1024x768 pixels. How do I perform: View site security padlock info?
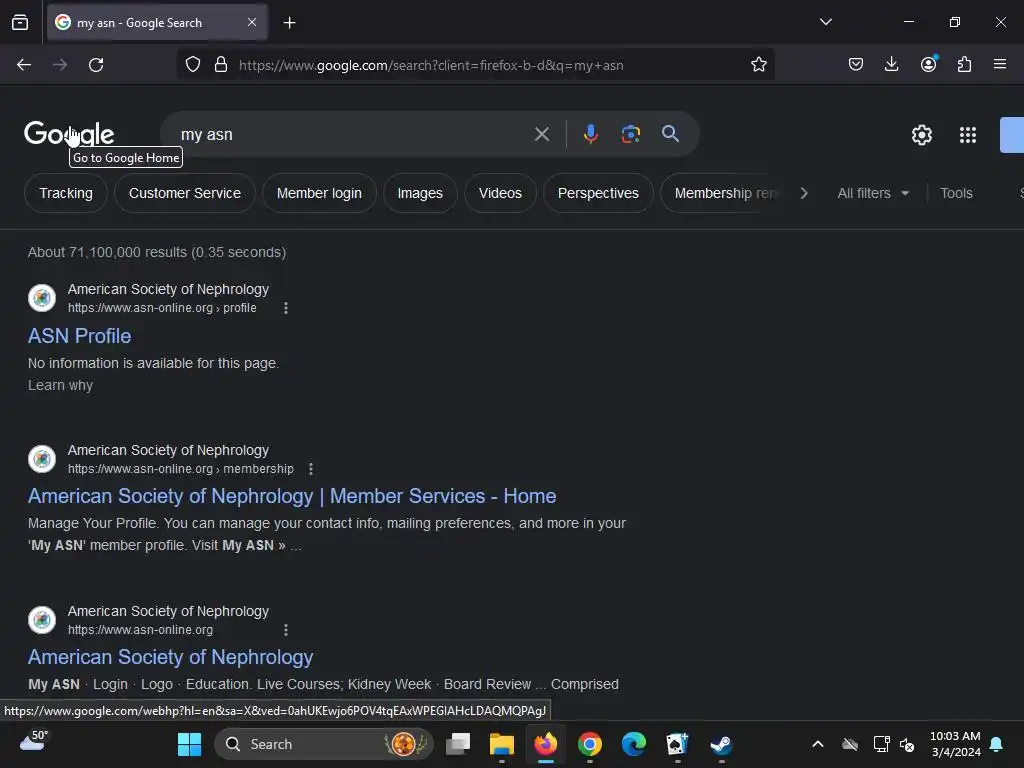click(221, 65)
